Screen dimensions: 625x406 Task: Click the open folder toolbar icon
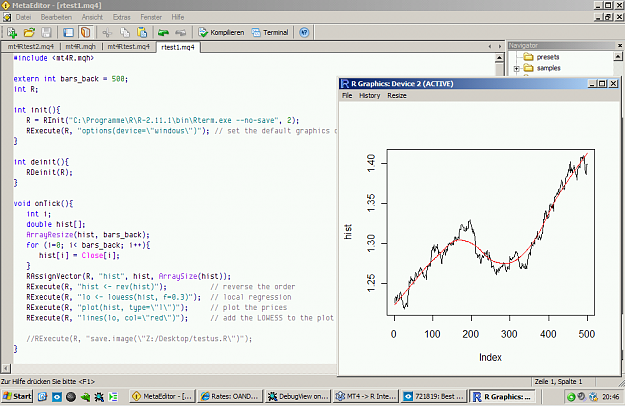29,32
